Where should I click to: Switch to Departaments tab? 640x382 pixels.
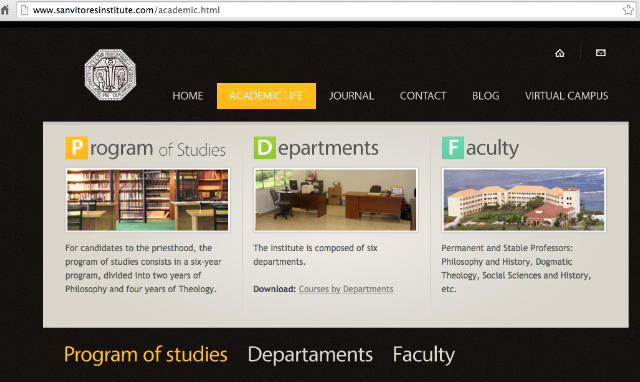(310, 354)
